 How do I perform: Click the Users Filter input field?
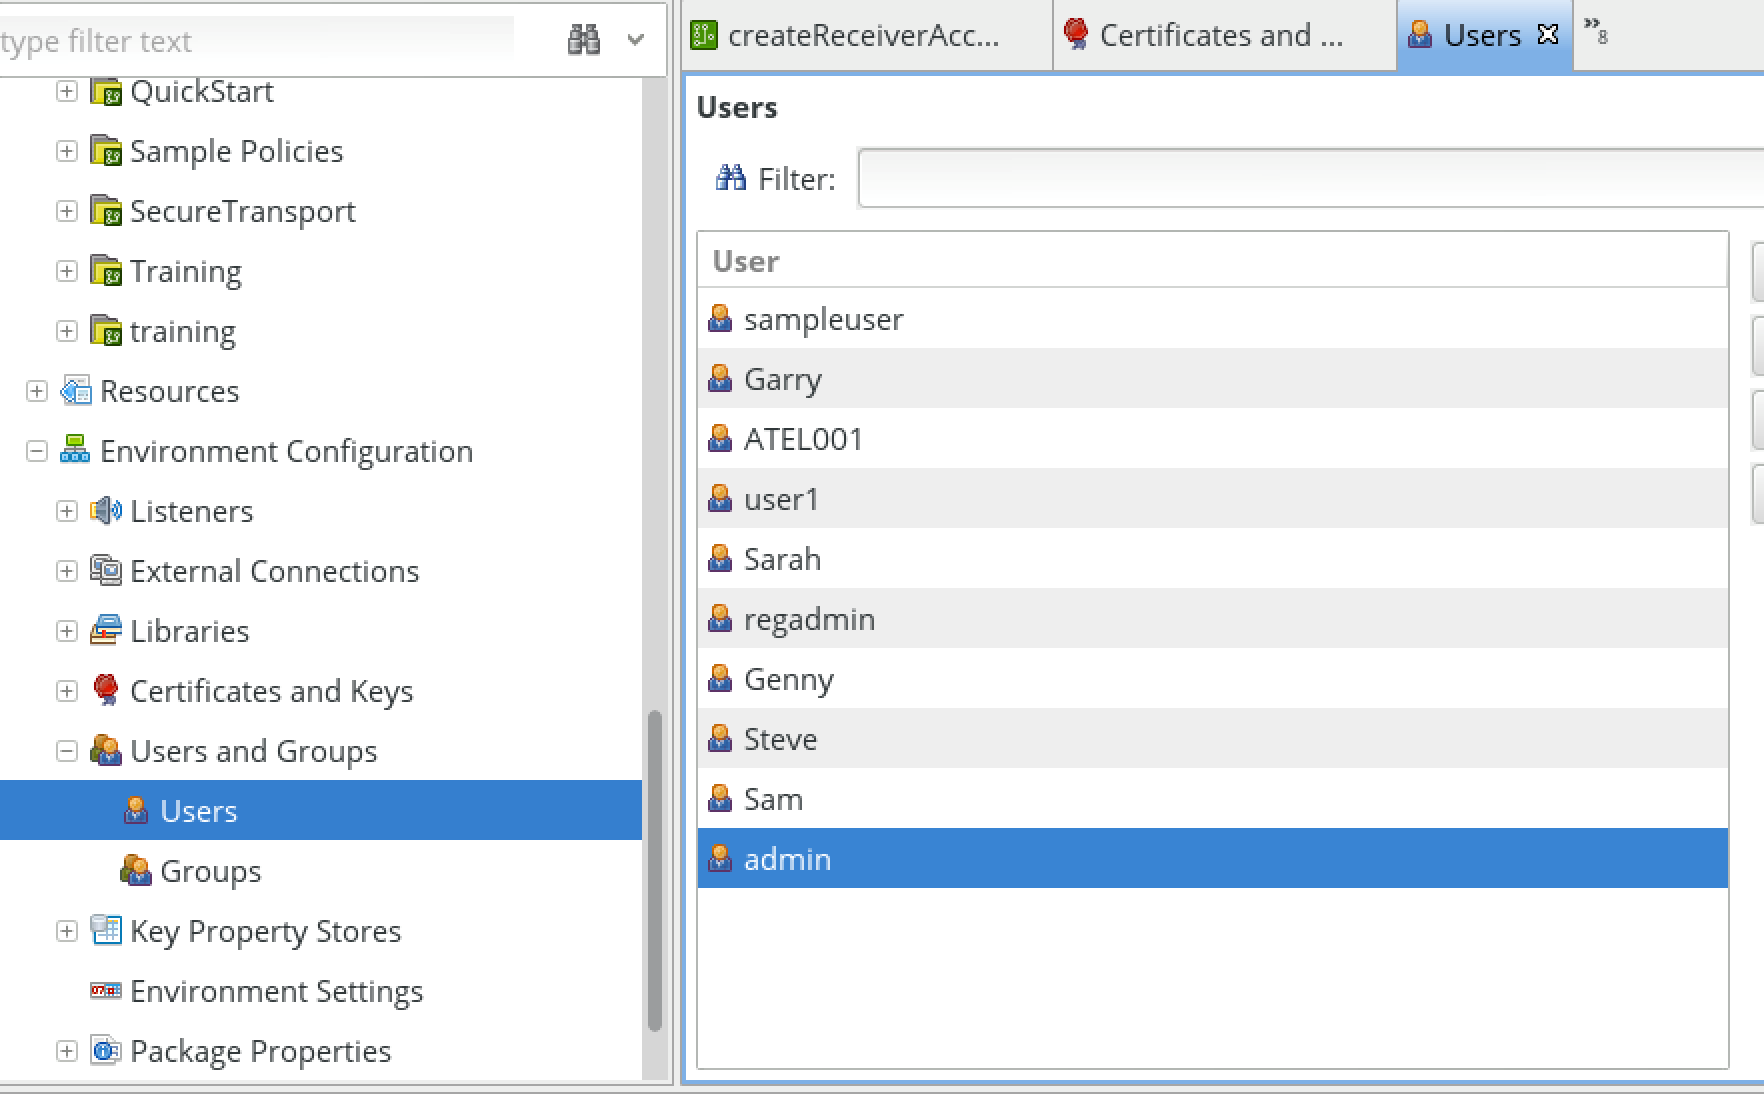[x=1311, y=178]
